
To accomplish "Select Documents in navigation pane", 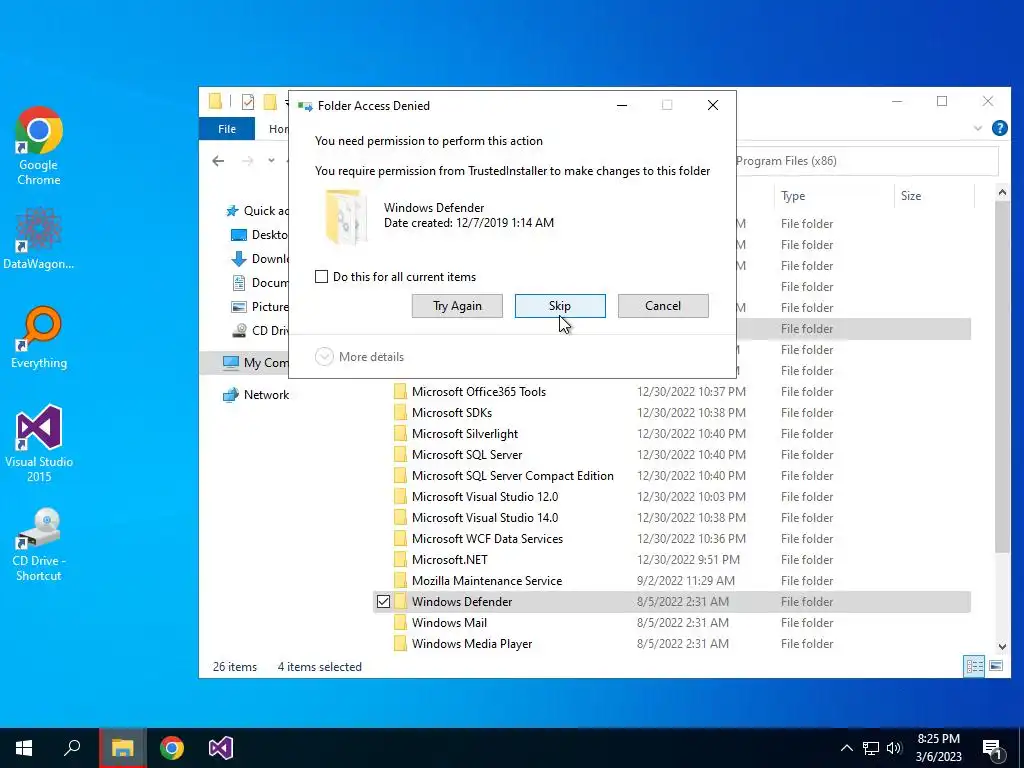I will coord(259,282).
